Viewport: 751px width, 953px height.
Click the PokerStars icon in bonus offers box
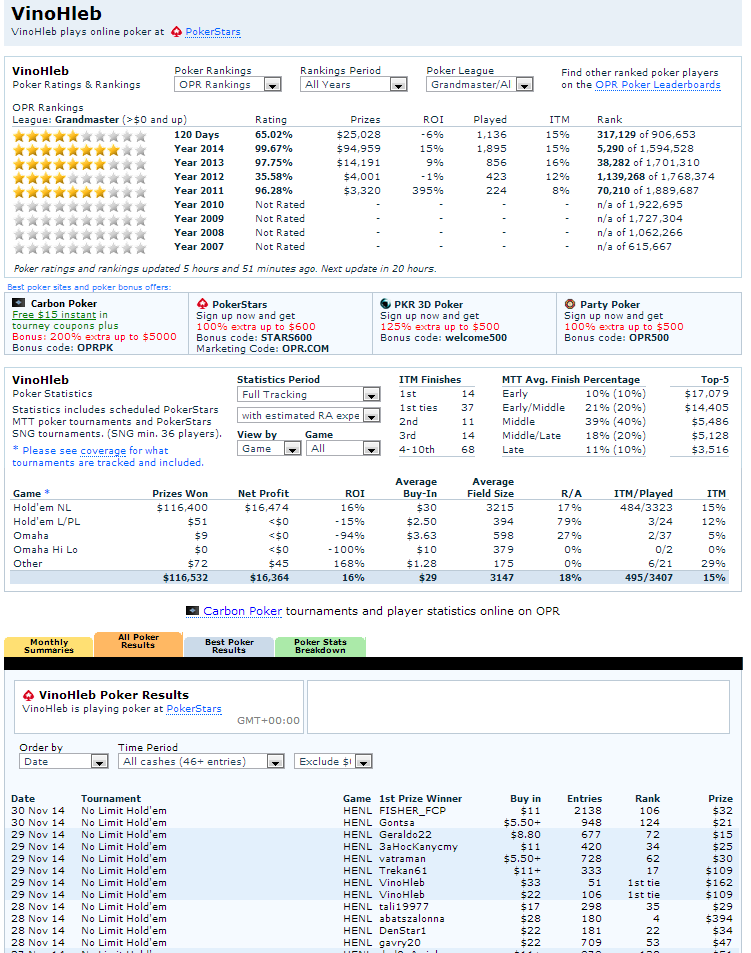(x=202, y=303)
